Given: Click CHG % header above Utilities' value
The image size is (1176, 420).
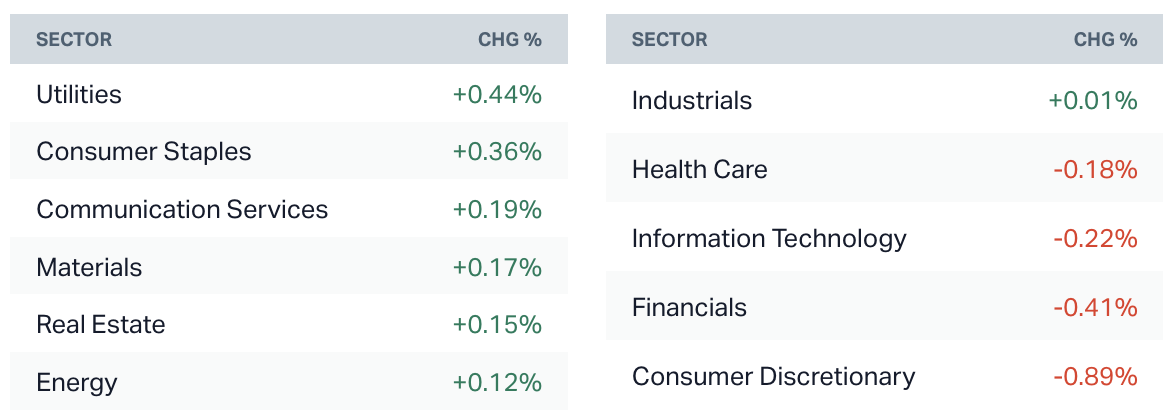Looking at the screenshot, I should [x=510, y=40].
